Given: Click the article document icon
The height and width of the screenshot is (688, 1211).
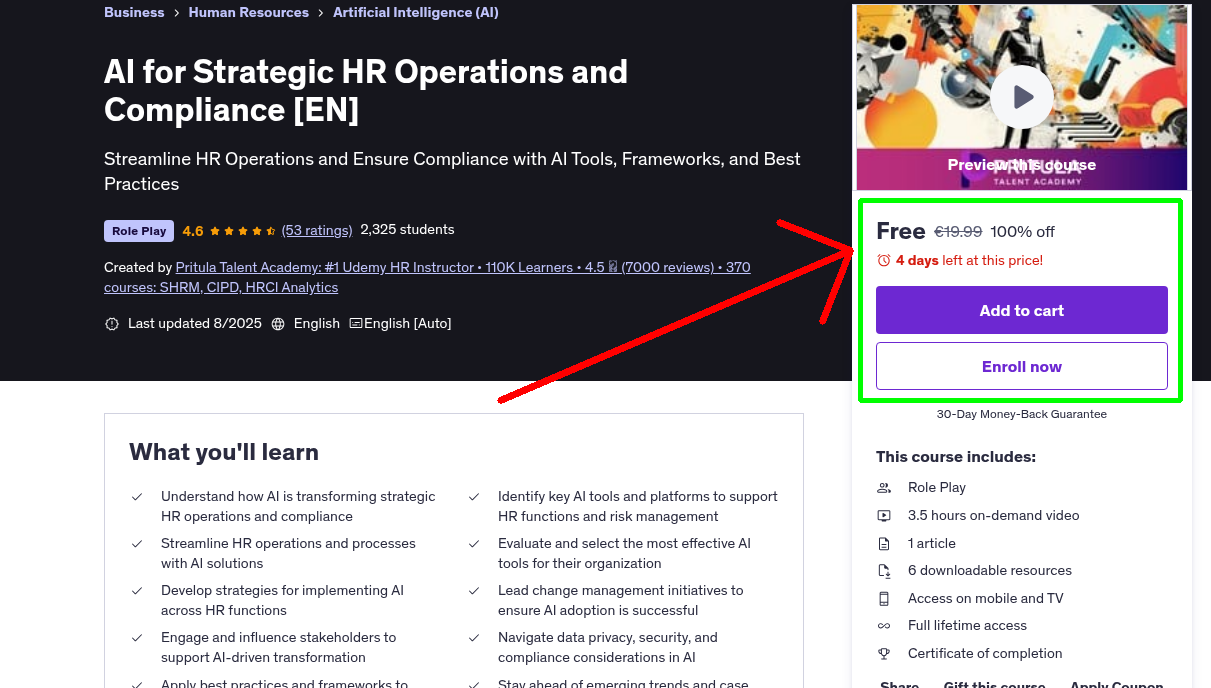Looking at the screenshot, I should (x=884, y=544).
